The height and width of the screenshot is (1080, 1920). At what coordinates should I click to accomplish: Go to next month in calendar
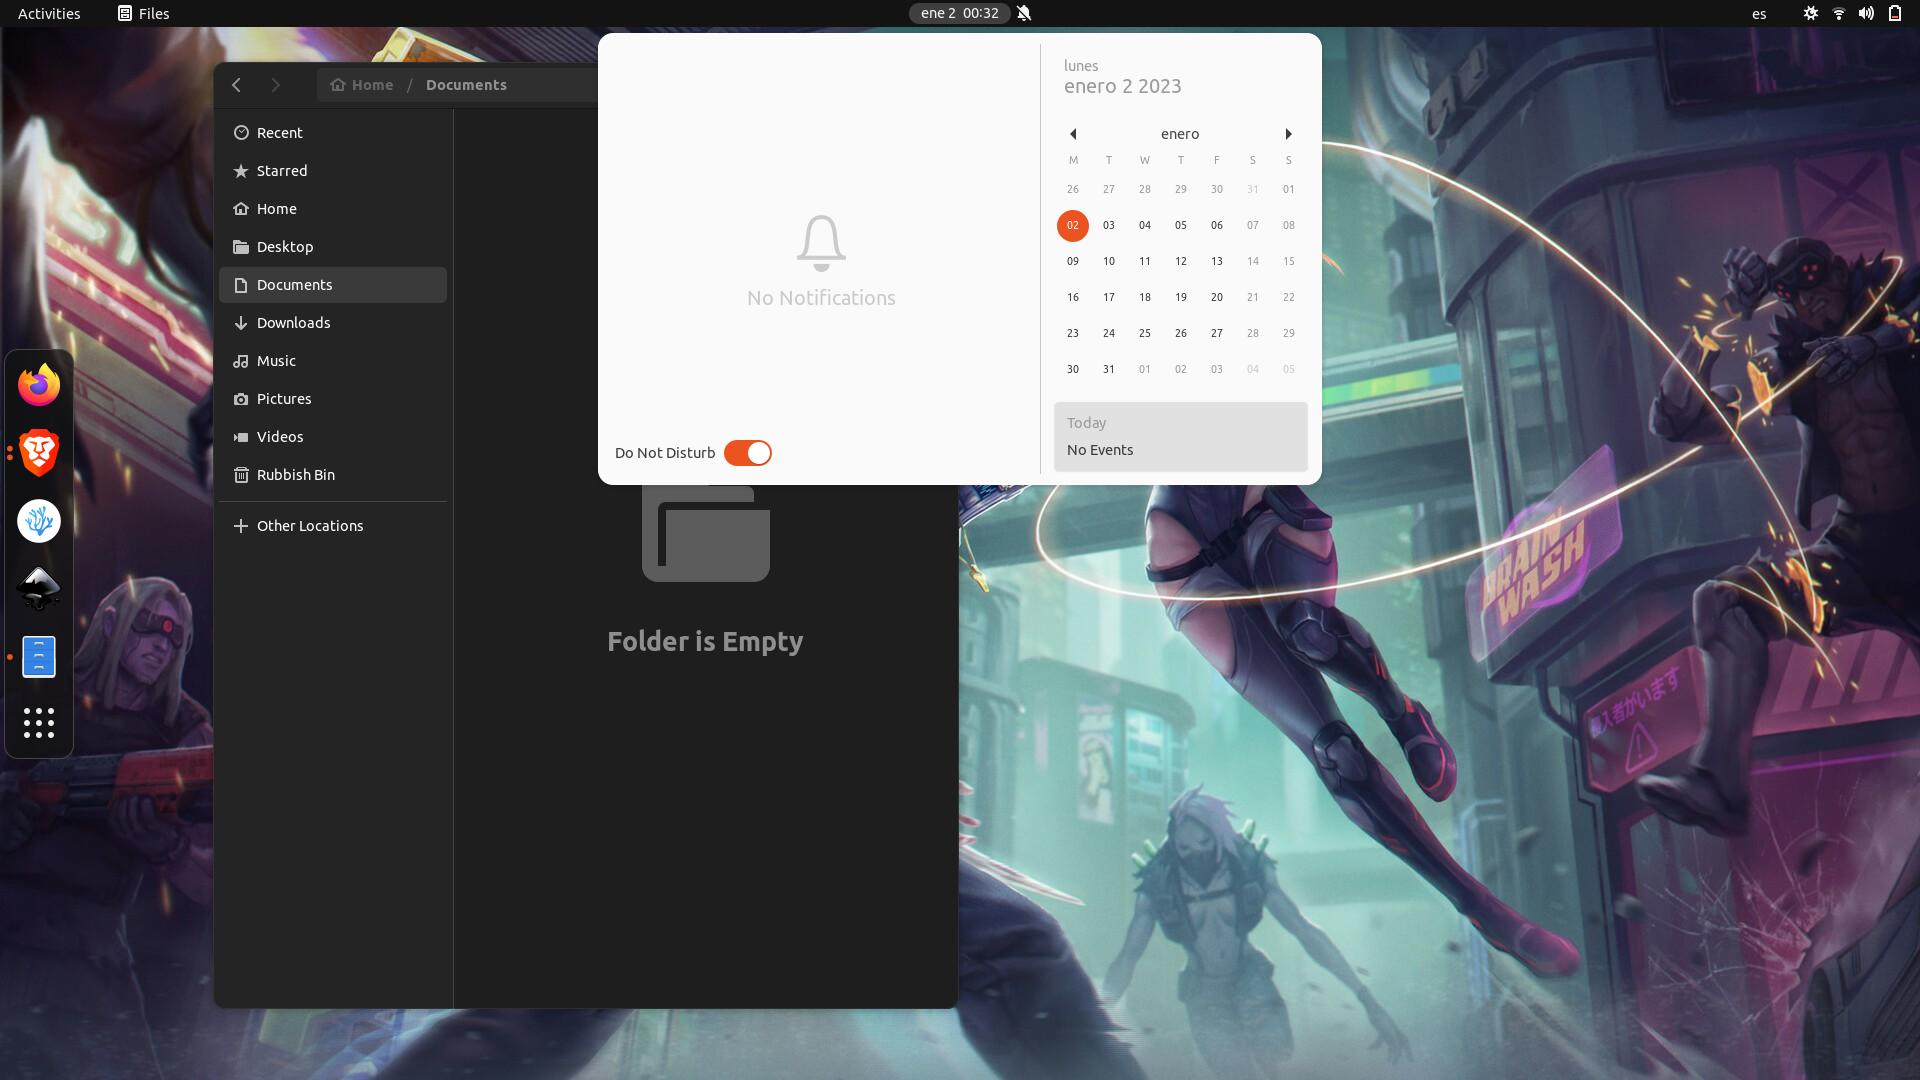[x=1288, y=134]
